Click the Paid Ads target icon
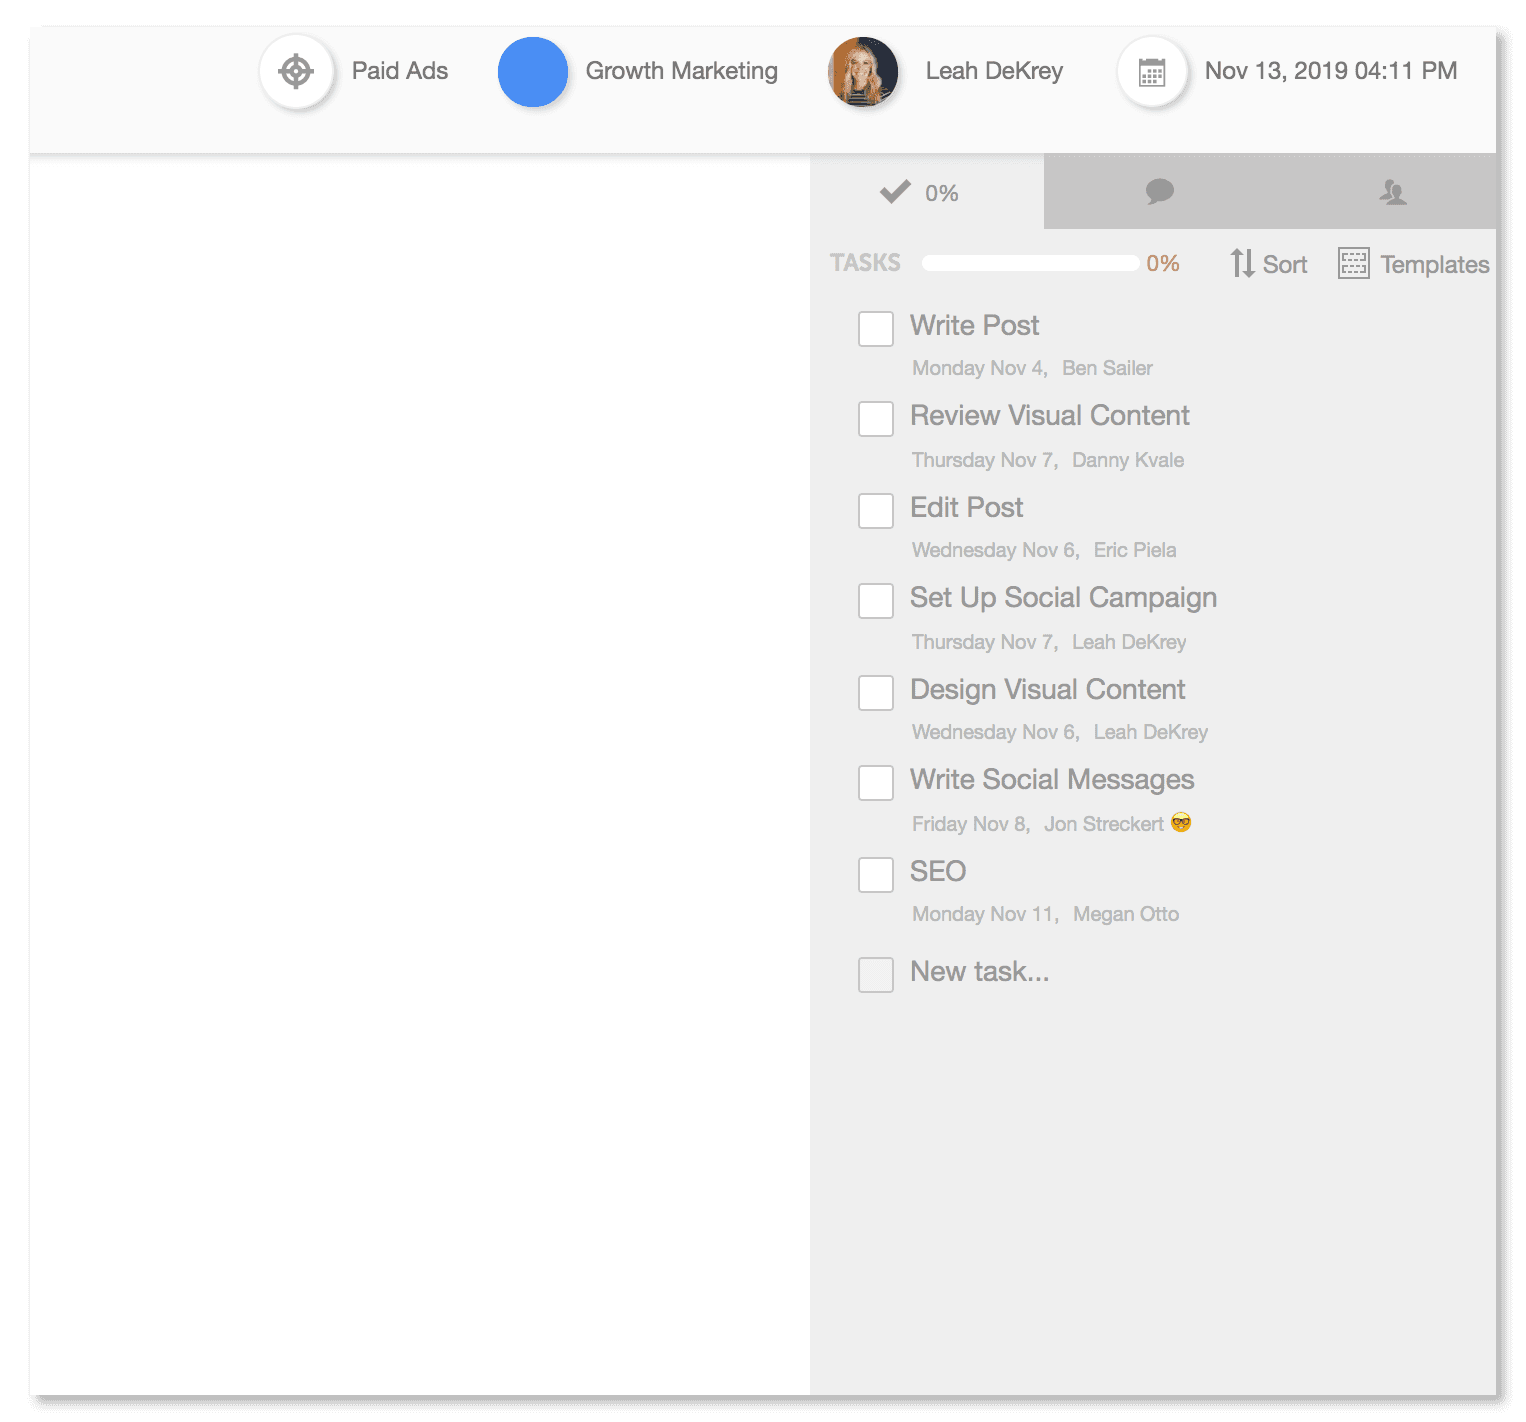 click(296, 72)
